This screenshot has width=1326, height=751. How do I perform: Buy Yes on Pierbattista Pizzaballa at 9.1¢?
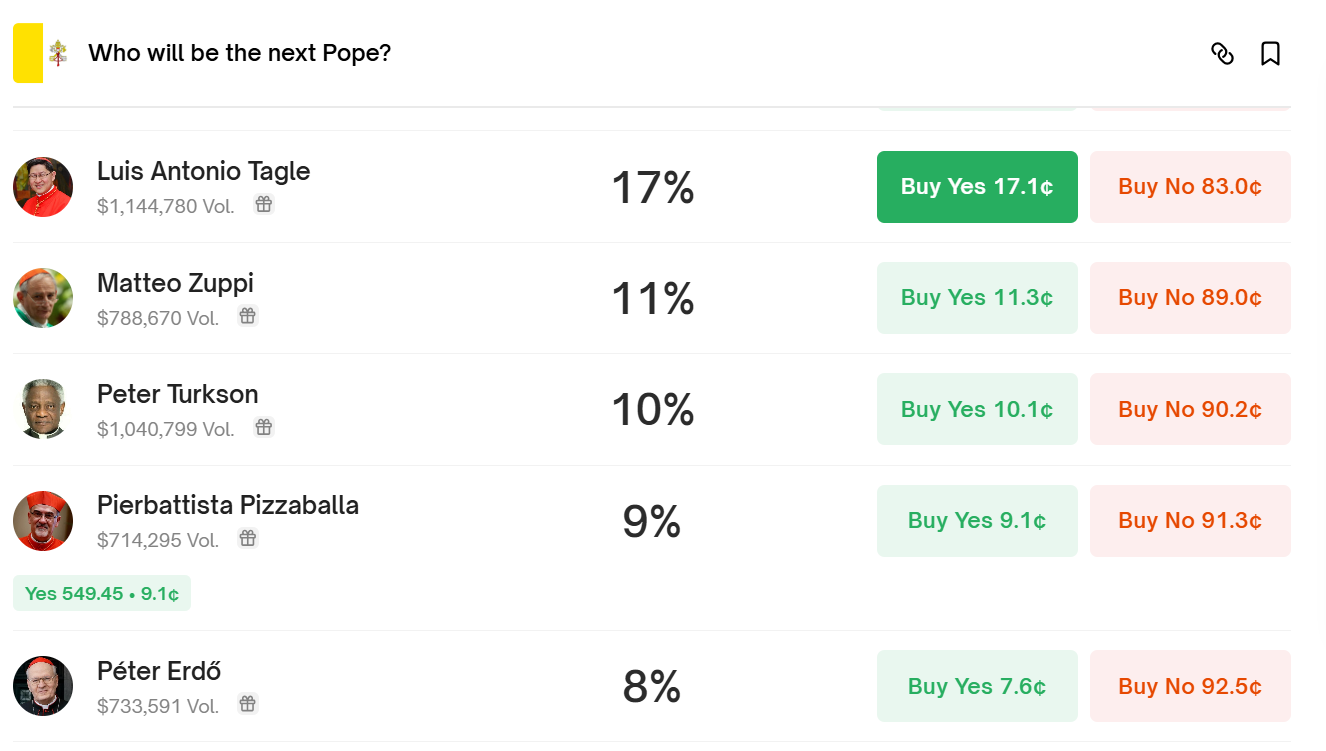click(x=976, y=521)
